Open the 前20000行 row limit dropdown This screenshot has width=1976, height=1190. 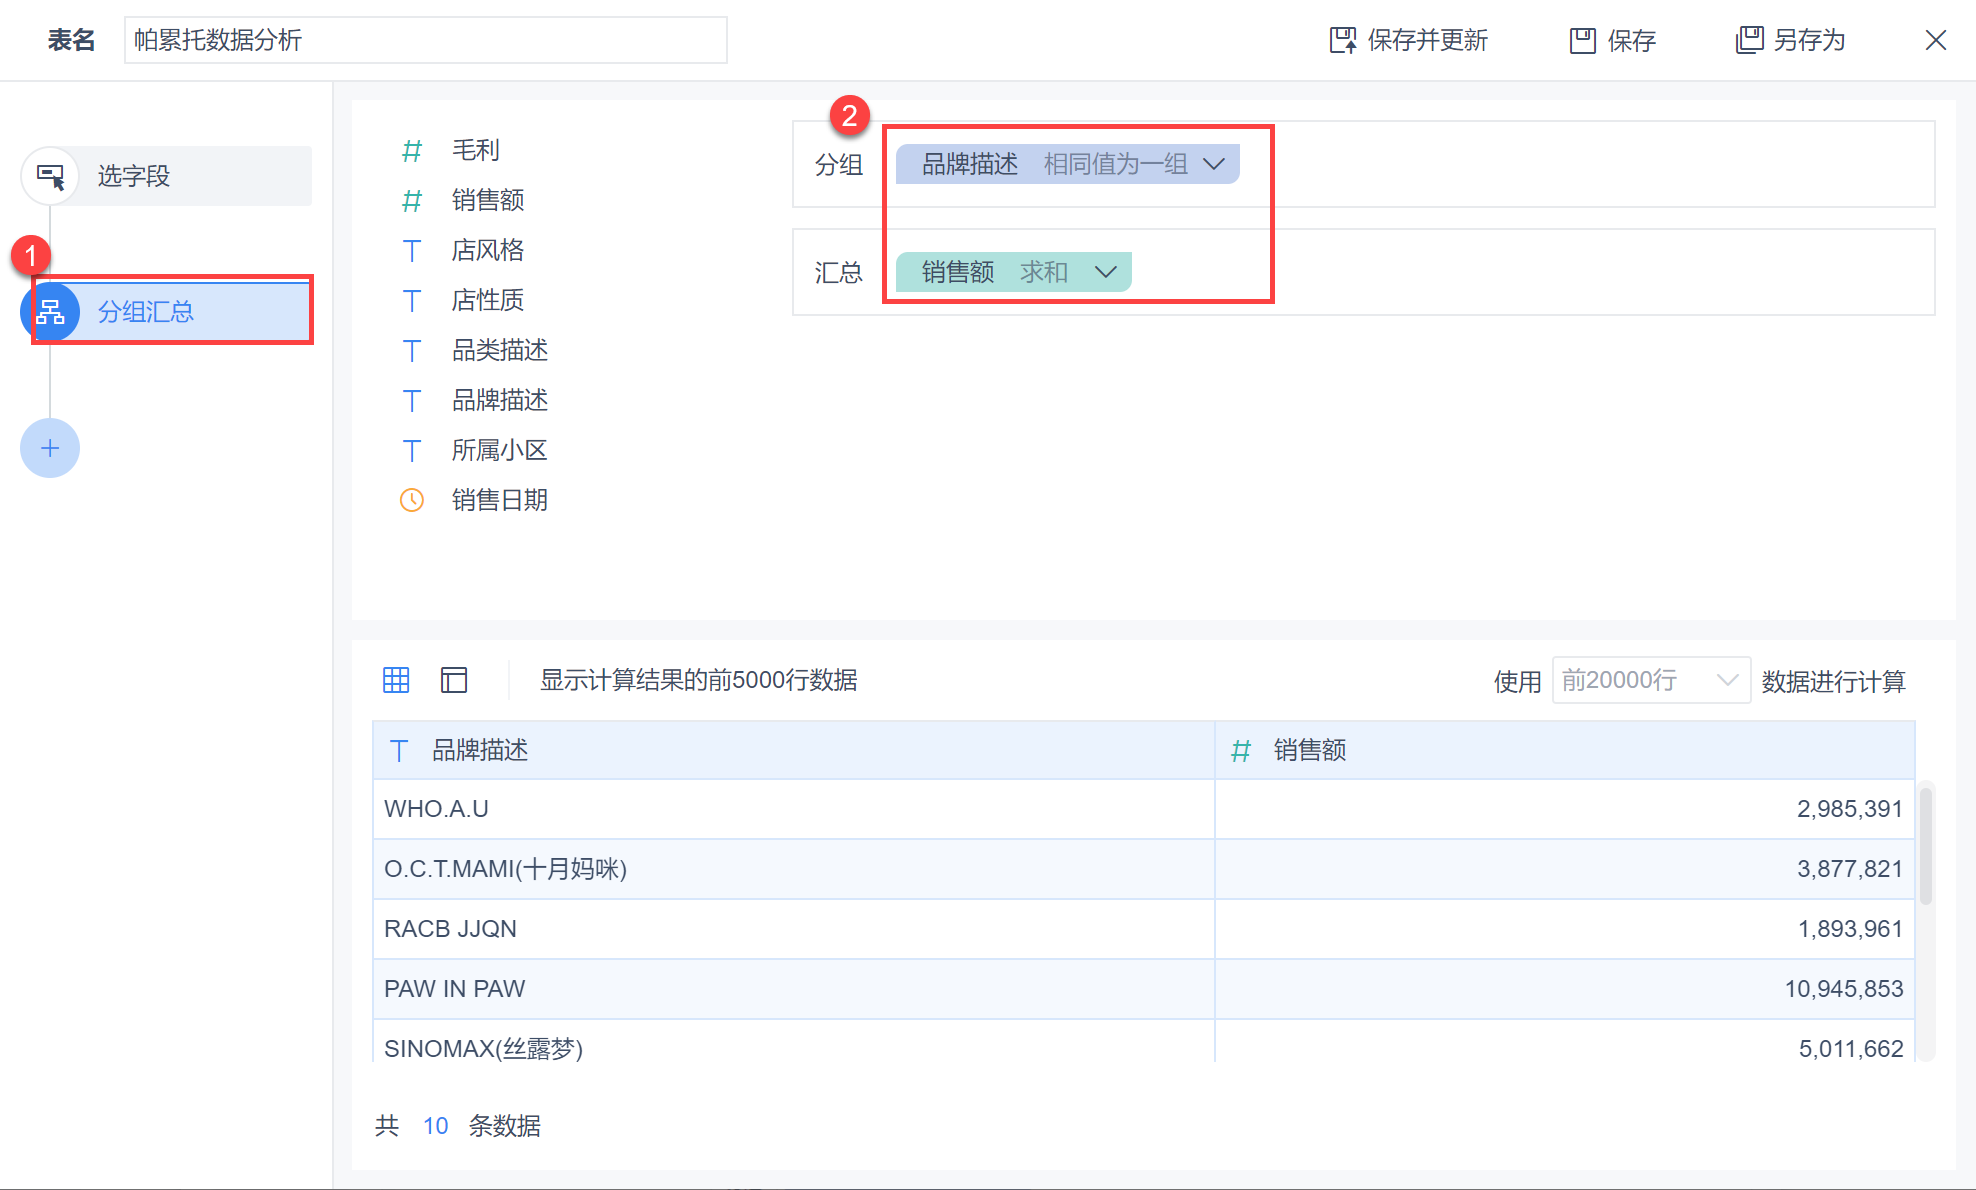point(1650,680)
